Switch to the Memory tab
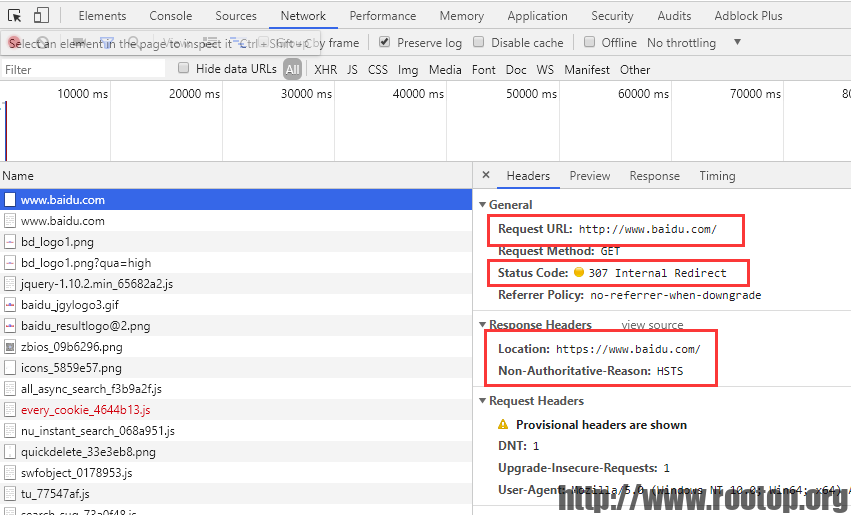Viewport: 851px width, 515px height. (x=461, y=16)
